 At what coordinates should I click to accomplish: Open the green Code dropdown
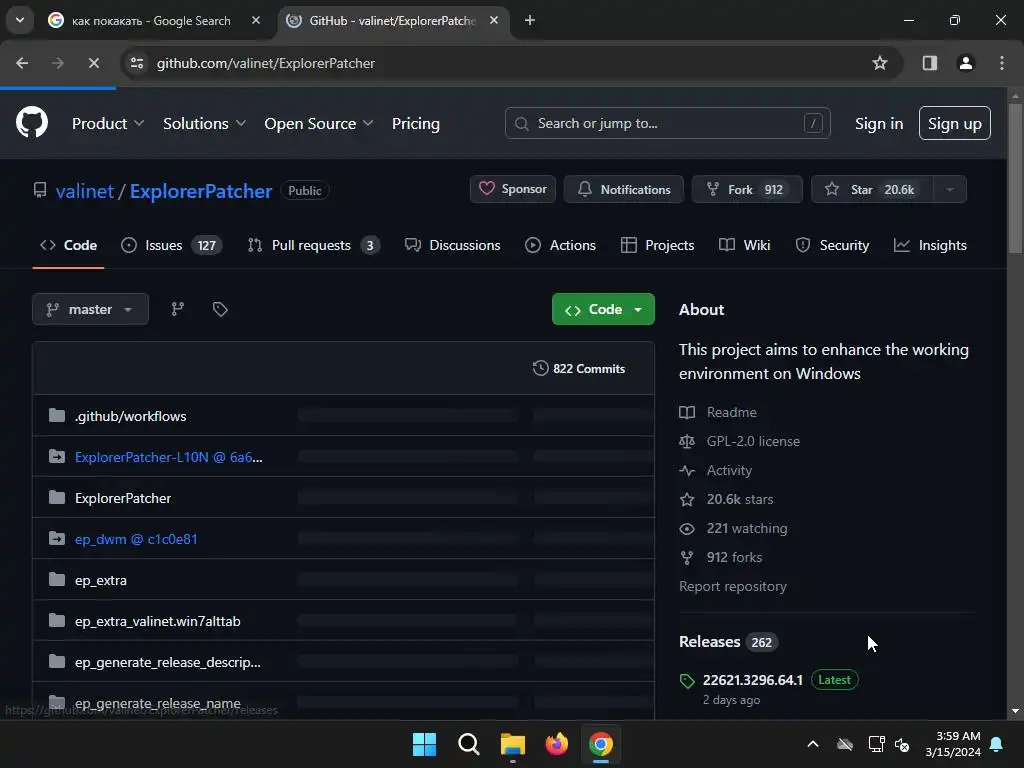[603, 309]
